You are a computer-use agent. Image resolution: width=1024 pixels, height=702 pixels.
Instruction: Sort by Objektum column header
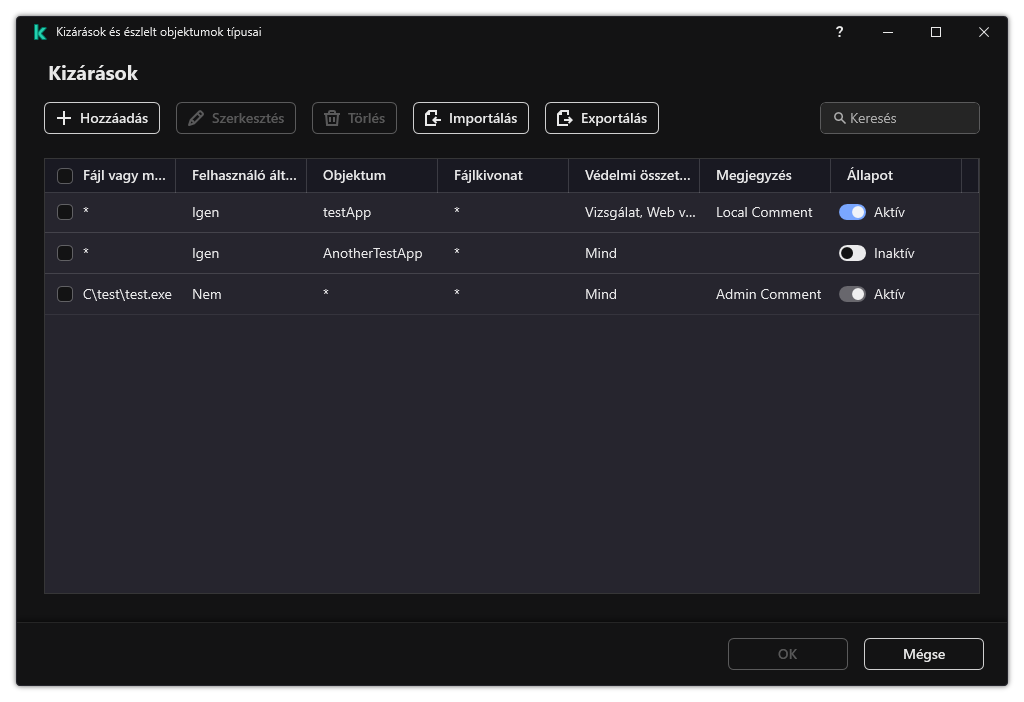pos(354,175)
